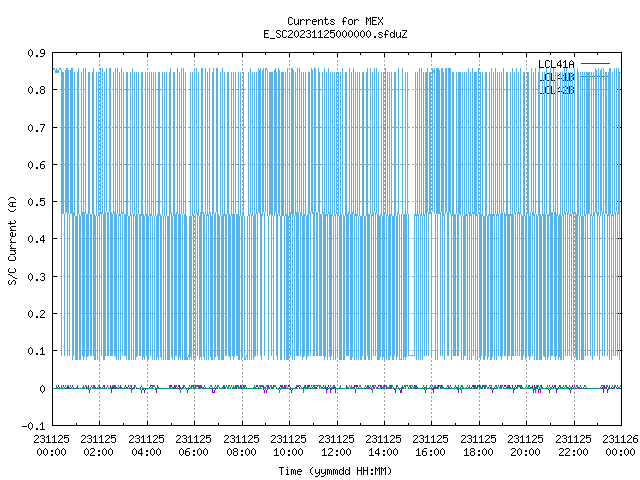Viewport: 640px width, 480px height.
Task: Click the "Time (yymmdd HH:MM)" x-axis label
Action: pyautogui.click(x=335, y=471)
